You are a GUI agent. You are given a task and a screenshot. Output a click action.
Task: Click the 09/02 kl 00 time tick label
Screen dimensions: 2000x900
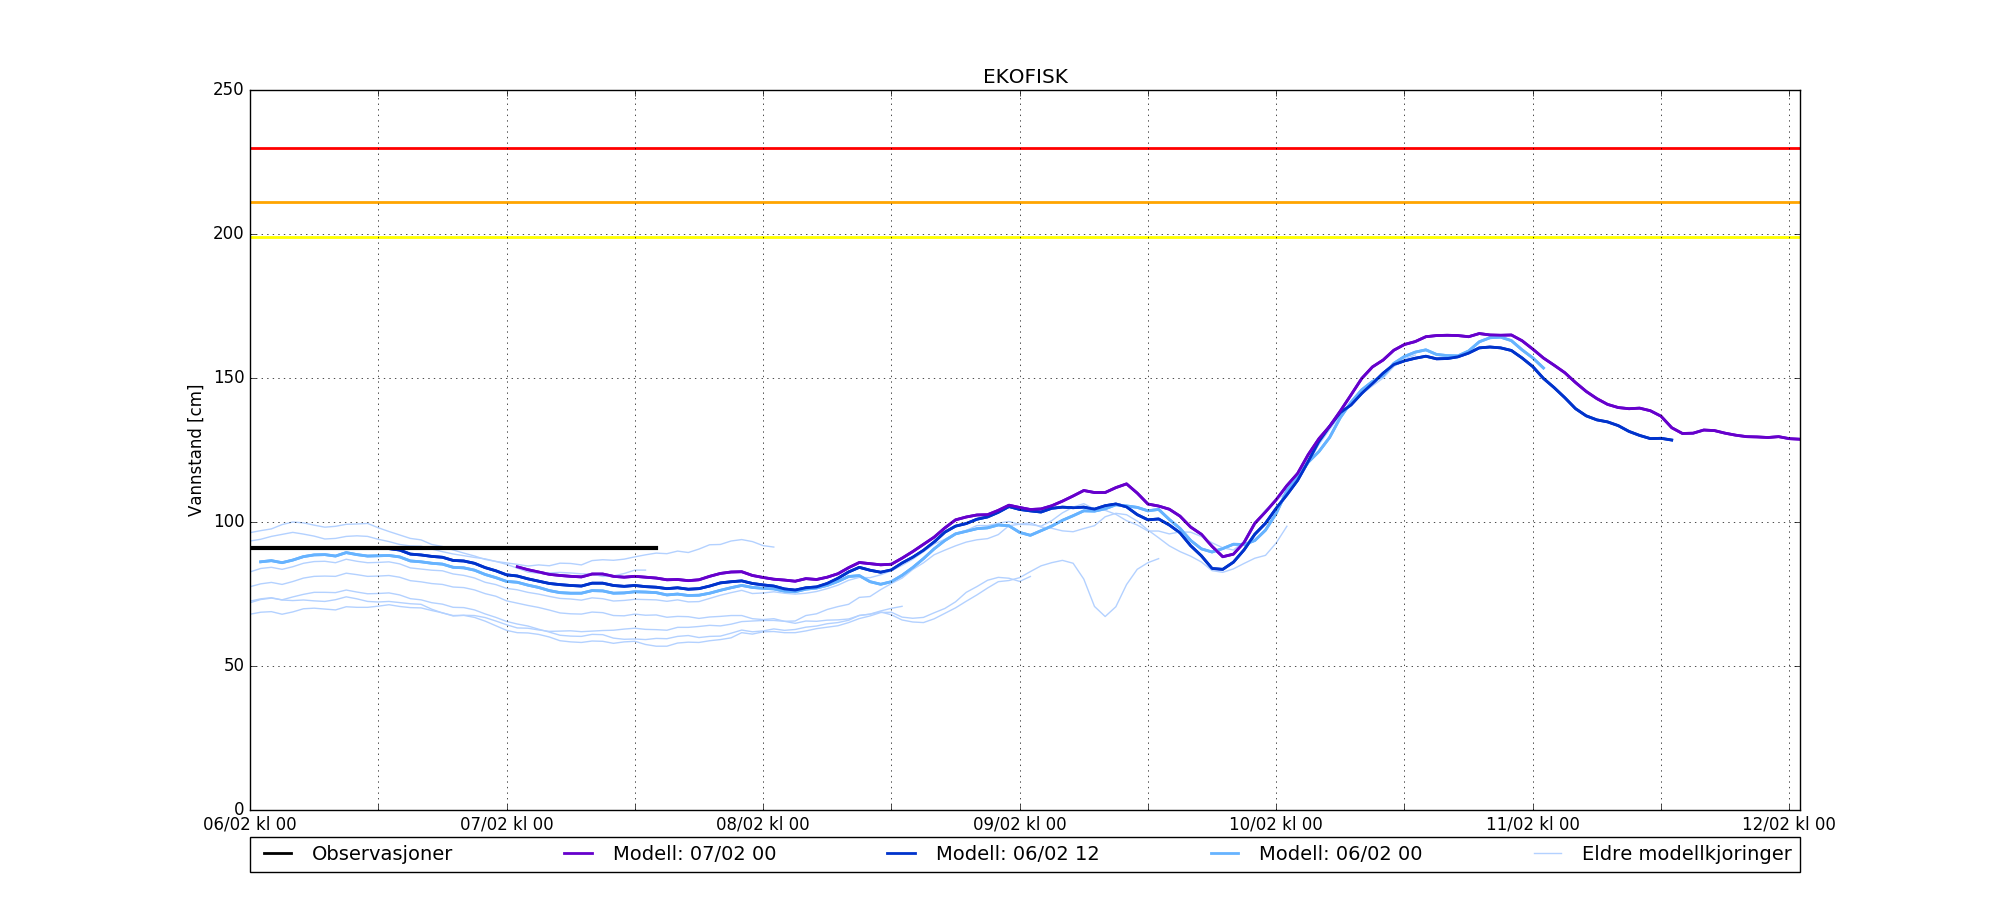tap(1020, 825)
